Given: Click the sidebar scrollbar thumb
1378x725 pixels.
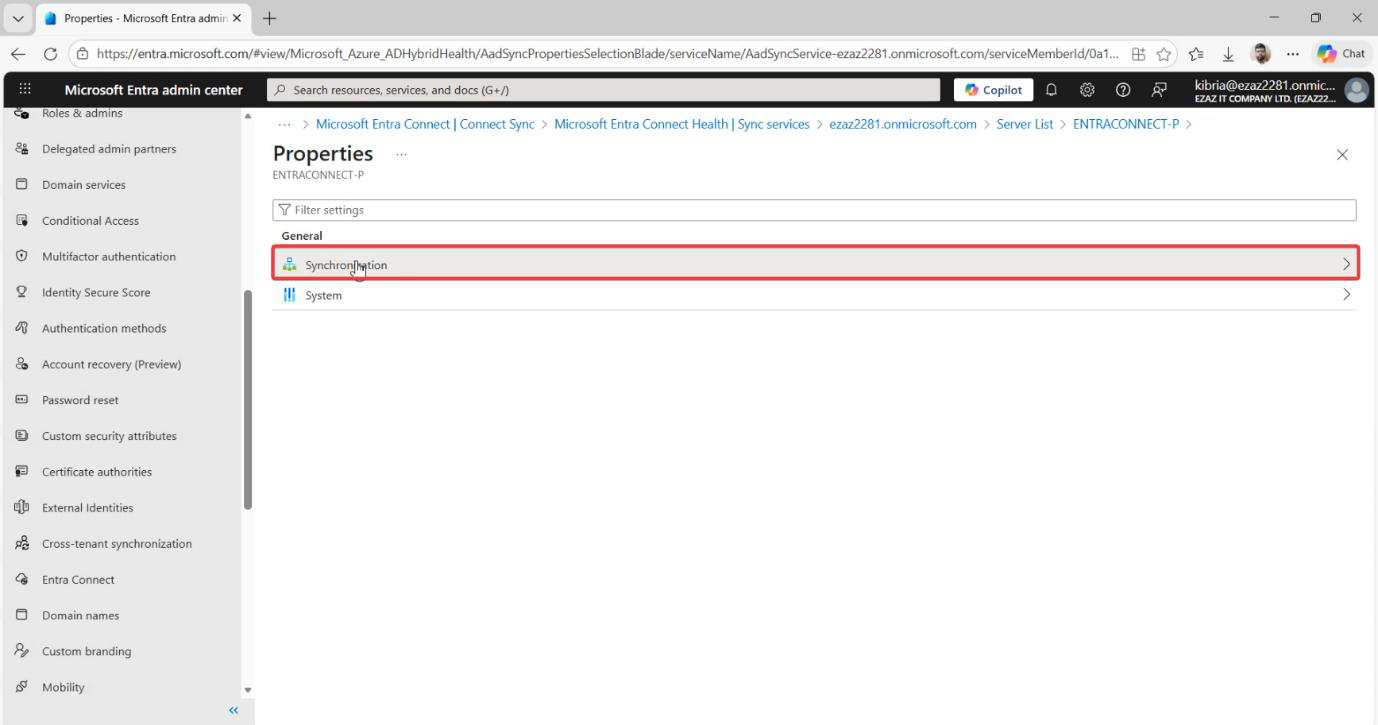Looking at the screenshot, I should coord(248,400).
